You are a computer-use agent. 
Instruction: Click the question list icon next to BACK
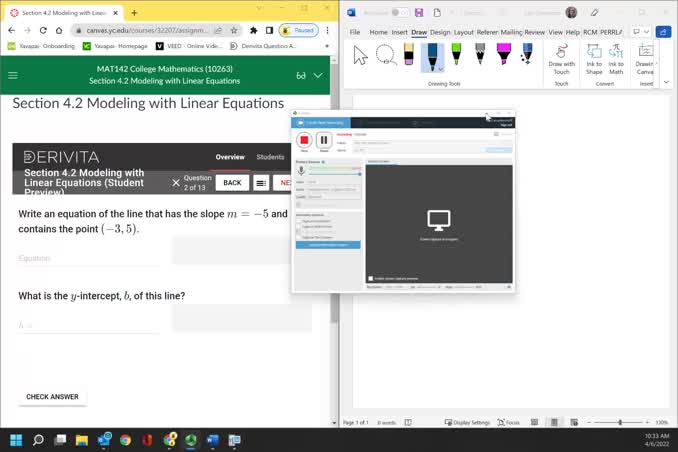click(260, 183)
